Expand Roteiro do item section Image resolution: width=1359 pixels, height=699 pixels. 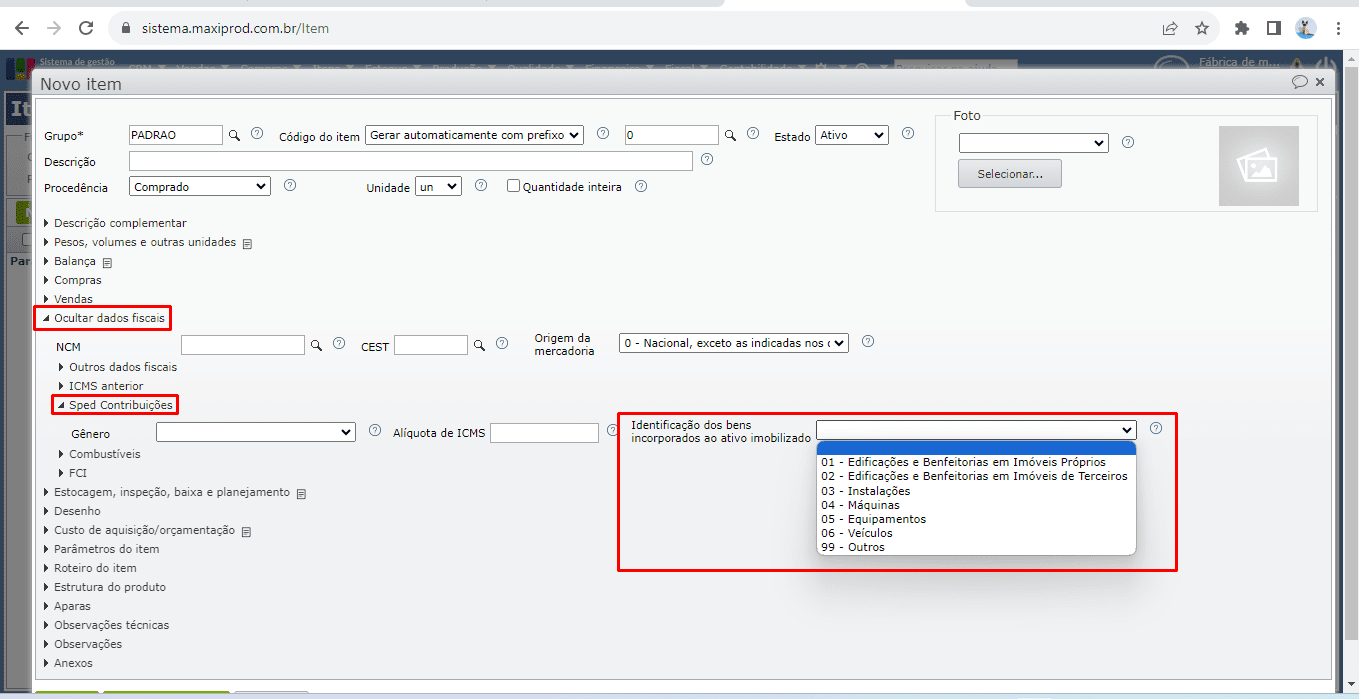coord(89,568)
